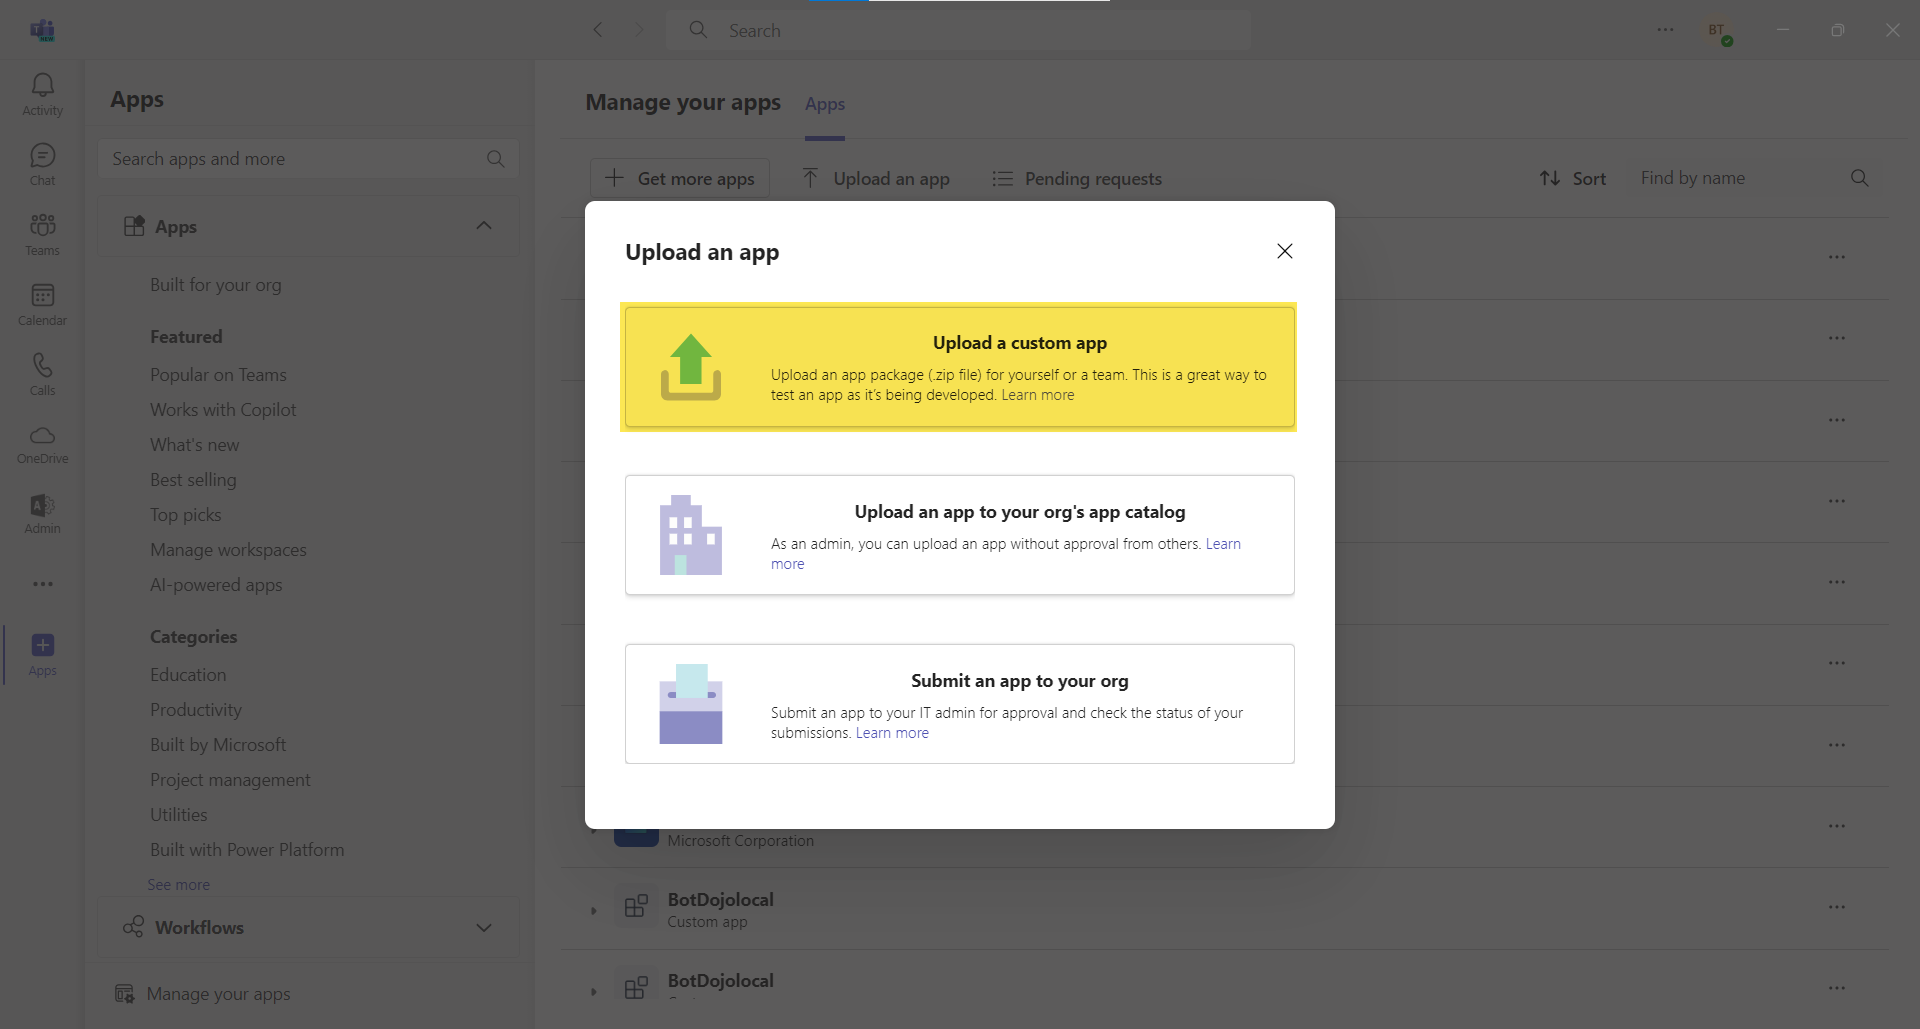Click See more categories link
This screenshot has height=1029, width=1920.
coord(178,885)
